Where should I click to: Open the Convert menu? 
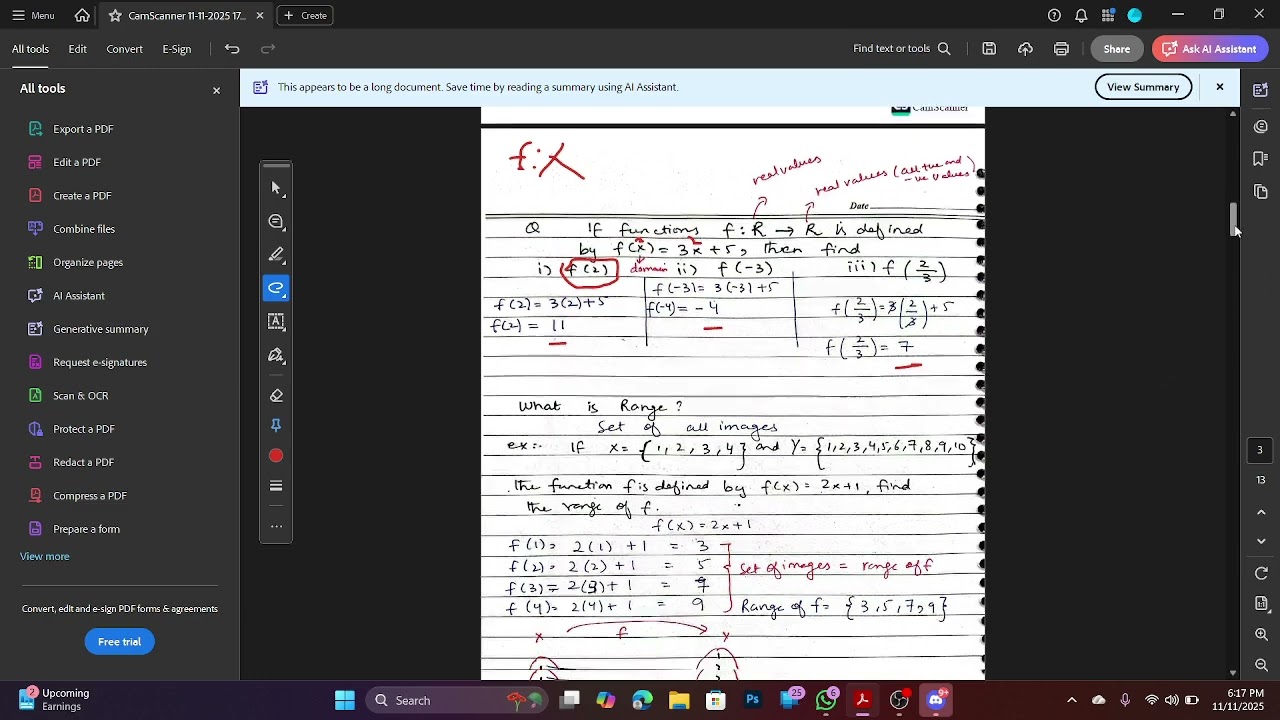click(124, 49)
